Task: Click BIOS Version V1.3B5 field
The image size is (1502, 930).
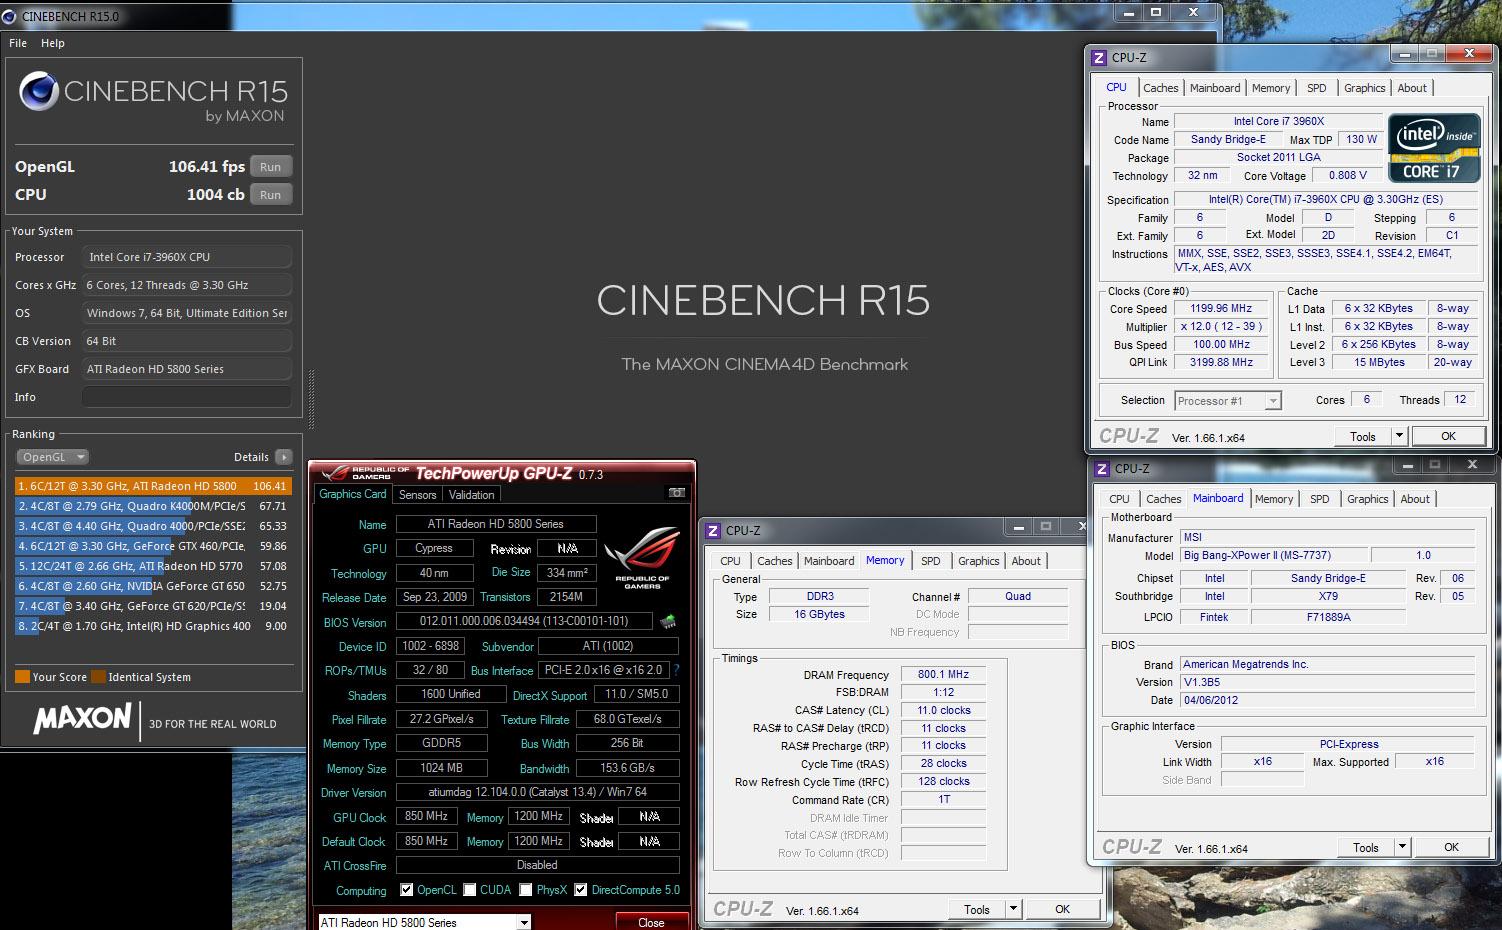Action: (1327, 682)
